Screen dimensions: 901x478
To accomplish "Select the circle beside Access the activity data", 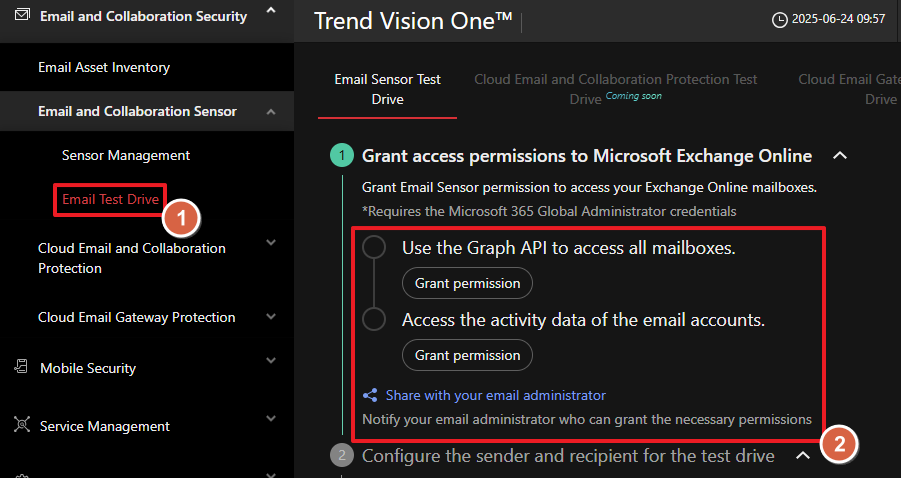I will pyautogui.click(x=374, y=320).
